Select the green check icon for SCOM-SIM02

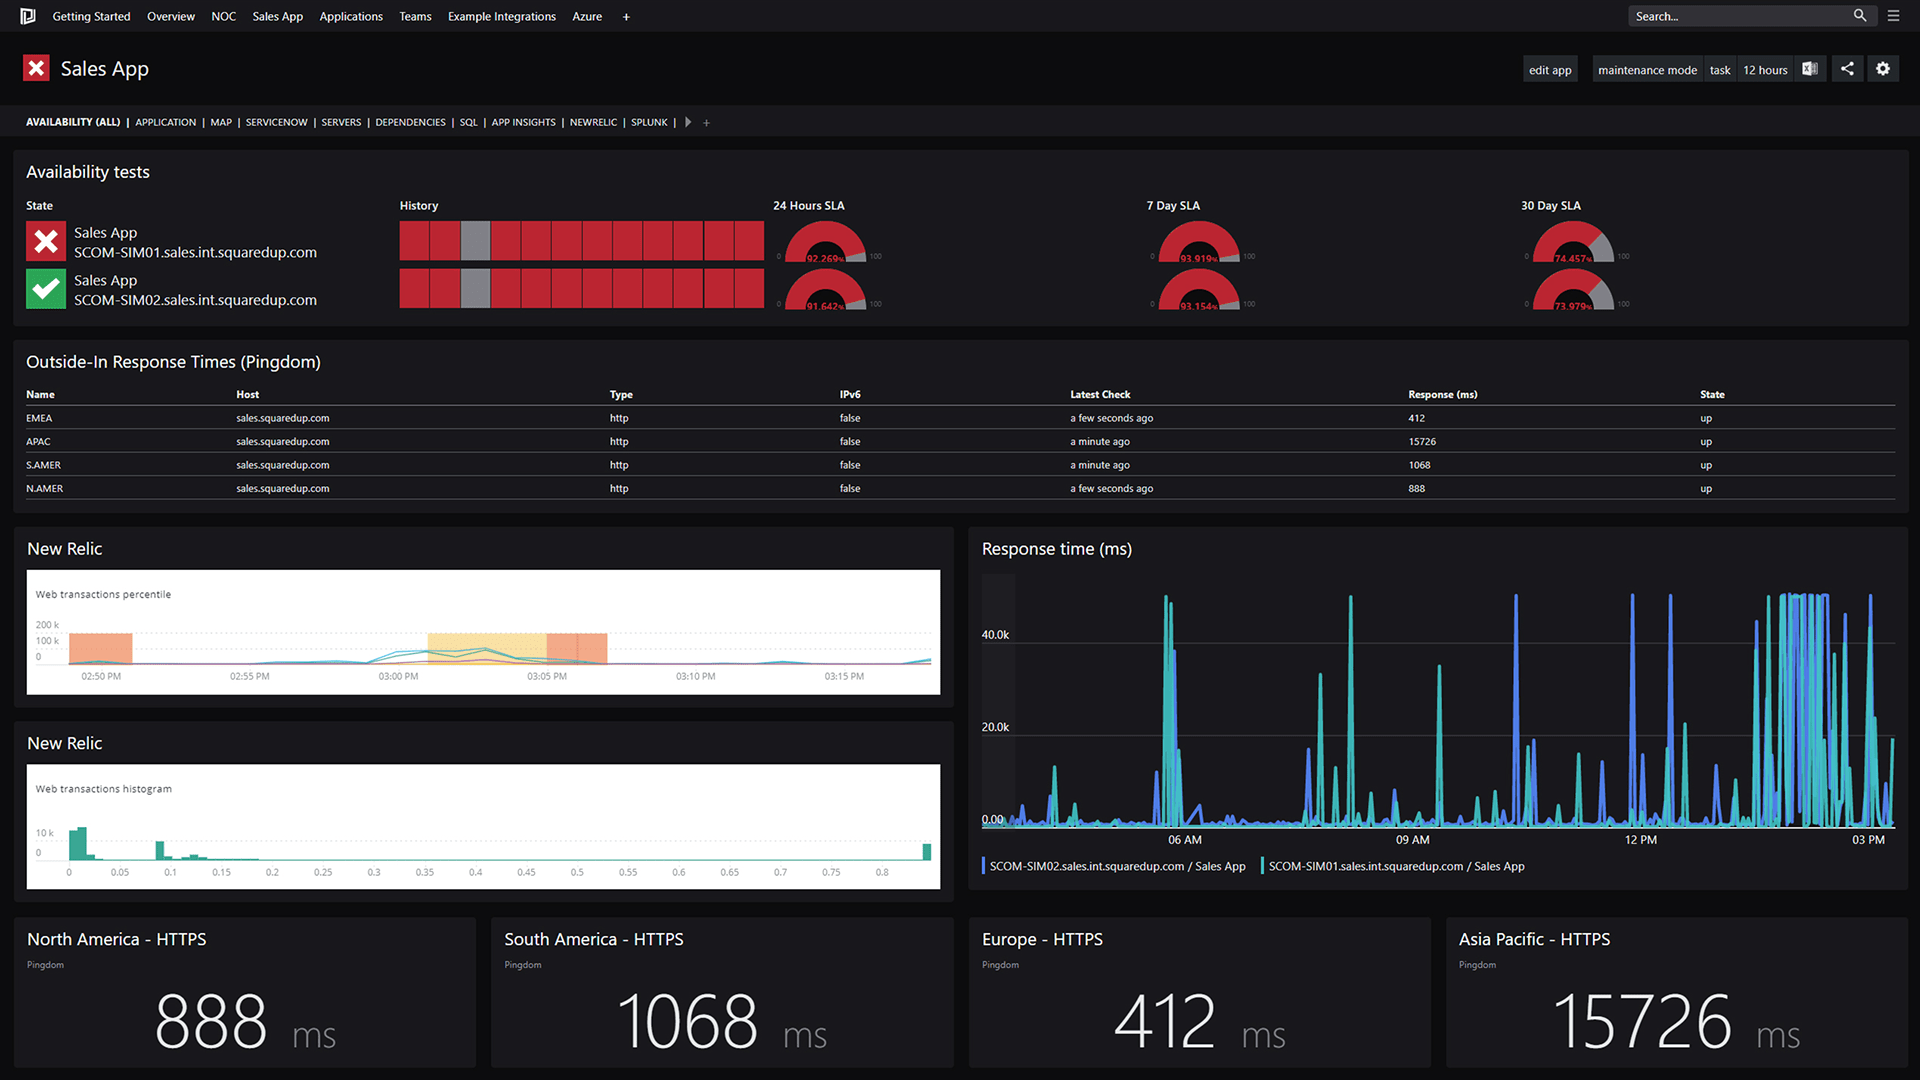45,289
